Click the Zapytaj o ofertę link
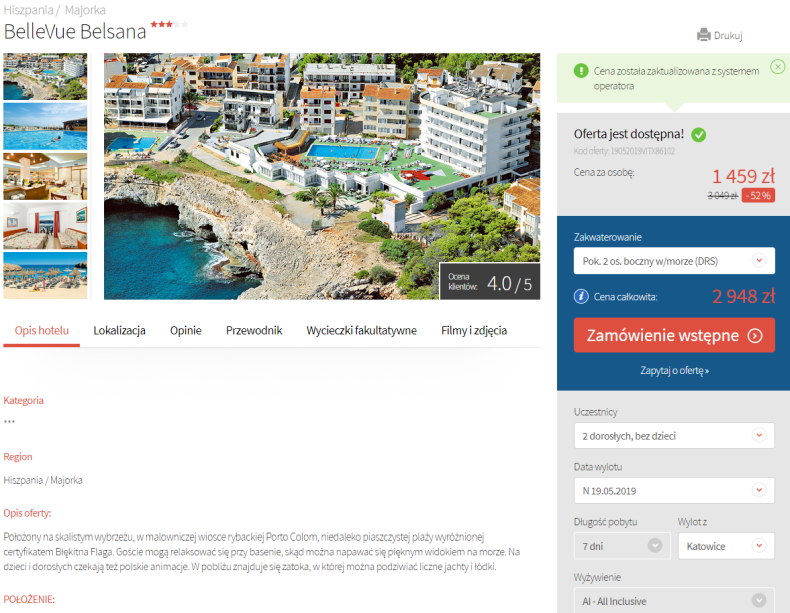The image size is (790, 613). pyautogui.click(x=674, y=371)
